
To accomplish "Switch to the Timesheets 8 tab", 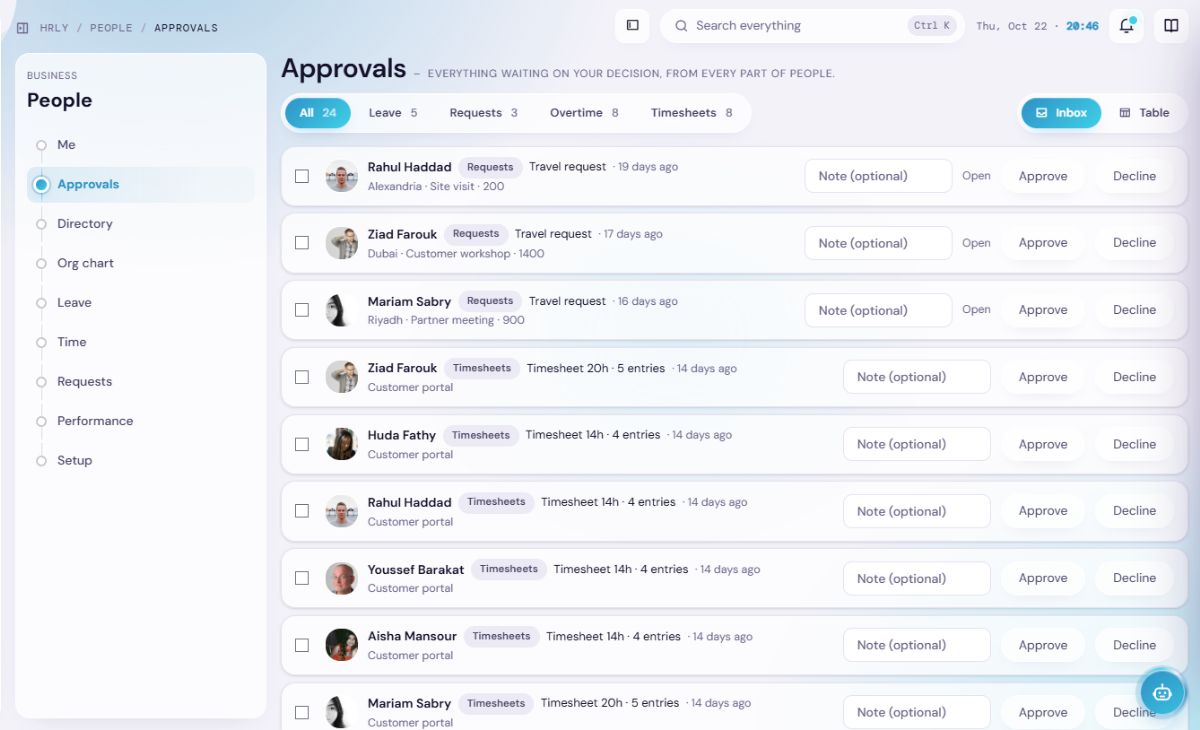I will pyautogui.click(x=691, y=113).
